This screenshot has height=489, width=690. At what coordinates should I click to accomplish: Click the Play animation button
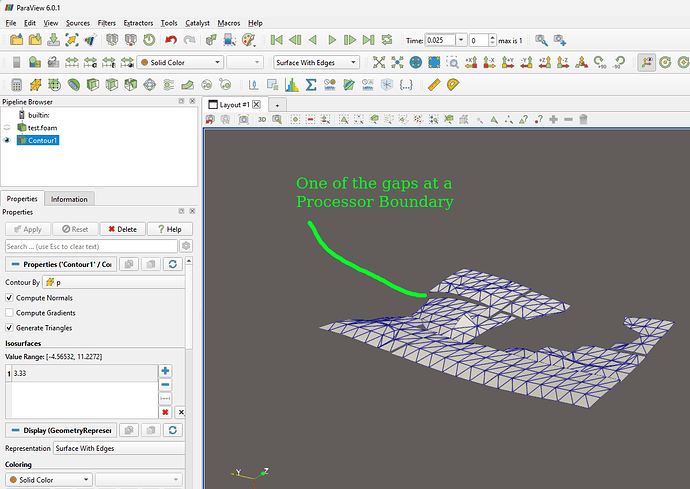[331, 40]
